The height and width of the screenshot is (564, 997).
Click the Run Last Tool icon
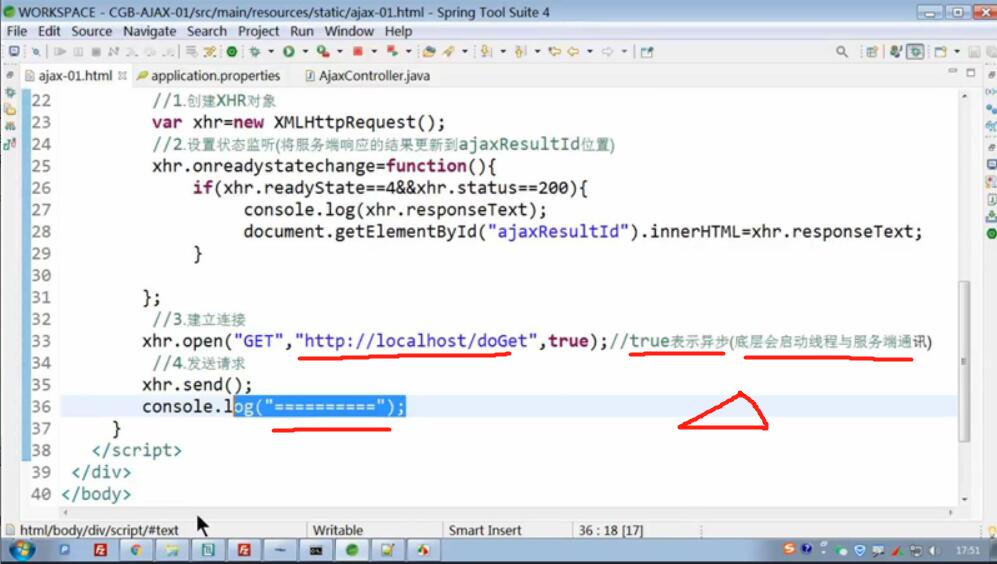[x=323, y=52]
